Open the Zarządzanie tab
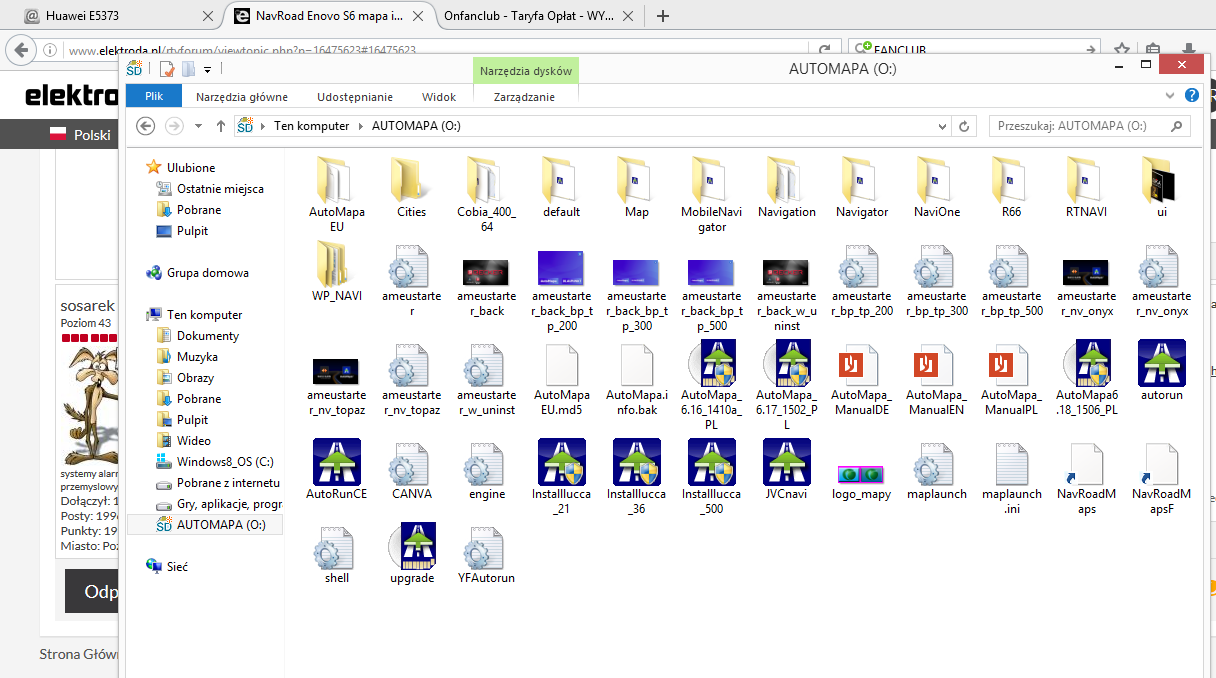Image resolution: width=1216 pixels, height=678 pixels. [x=526, y=97]
